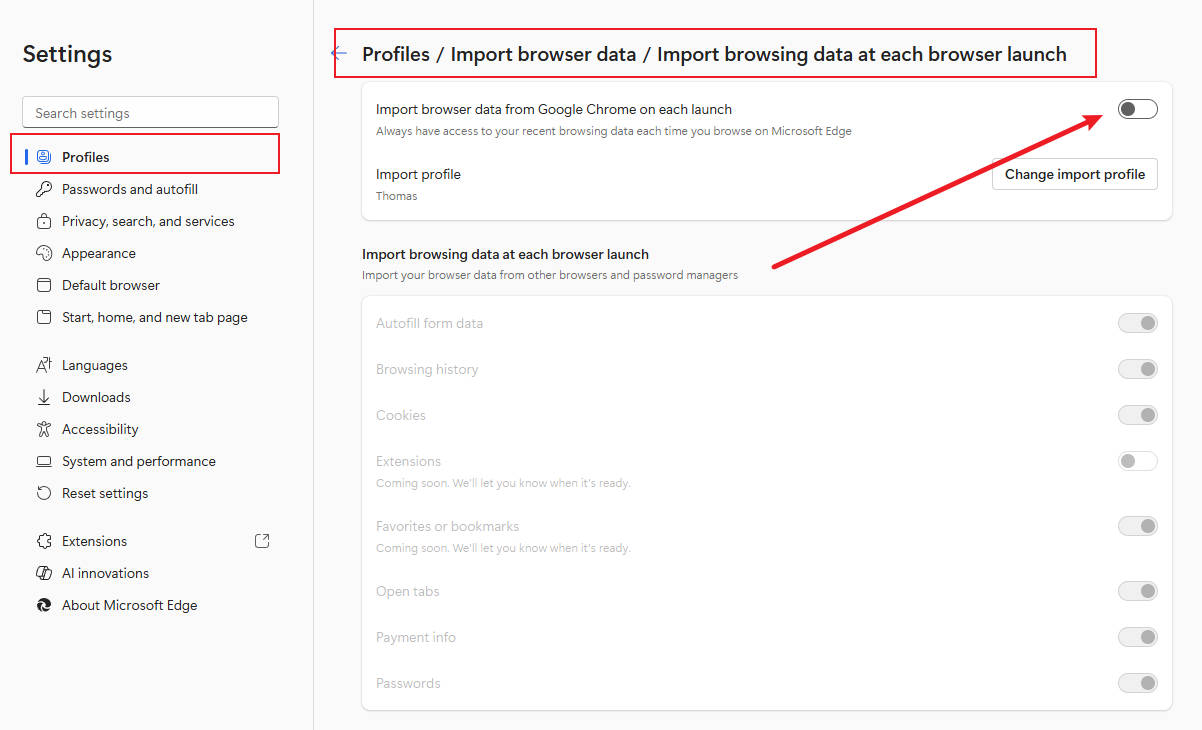Click the 'Open tabs' label
Viewport: 1202px width, 730px height.
point(408,591)
